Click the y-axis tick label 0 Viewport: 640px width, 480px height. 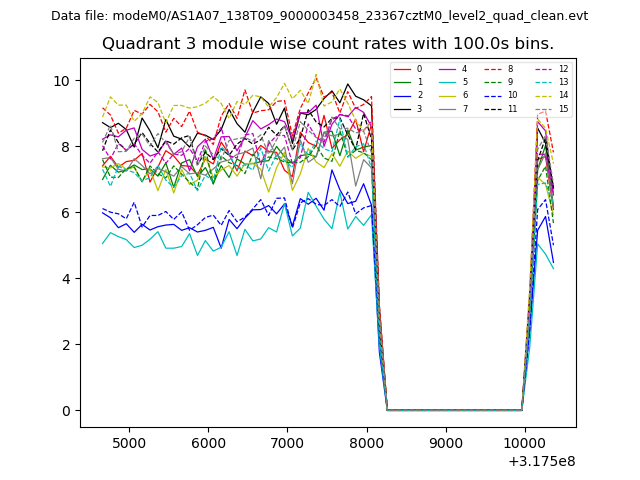click(x=65, y=411)
